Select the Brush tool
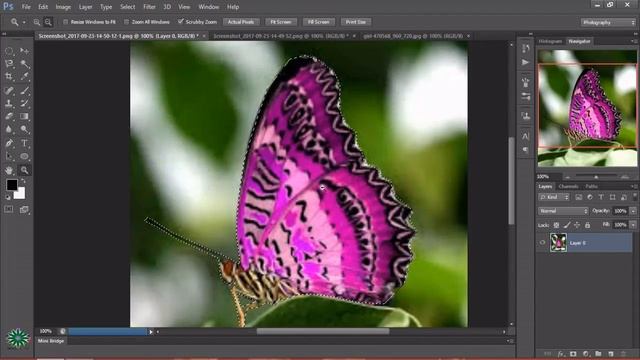The image size is (640, 360). click(24, 91)
